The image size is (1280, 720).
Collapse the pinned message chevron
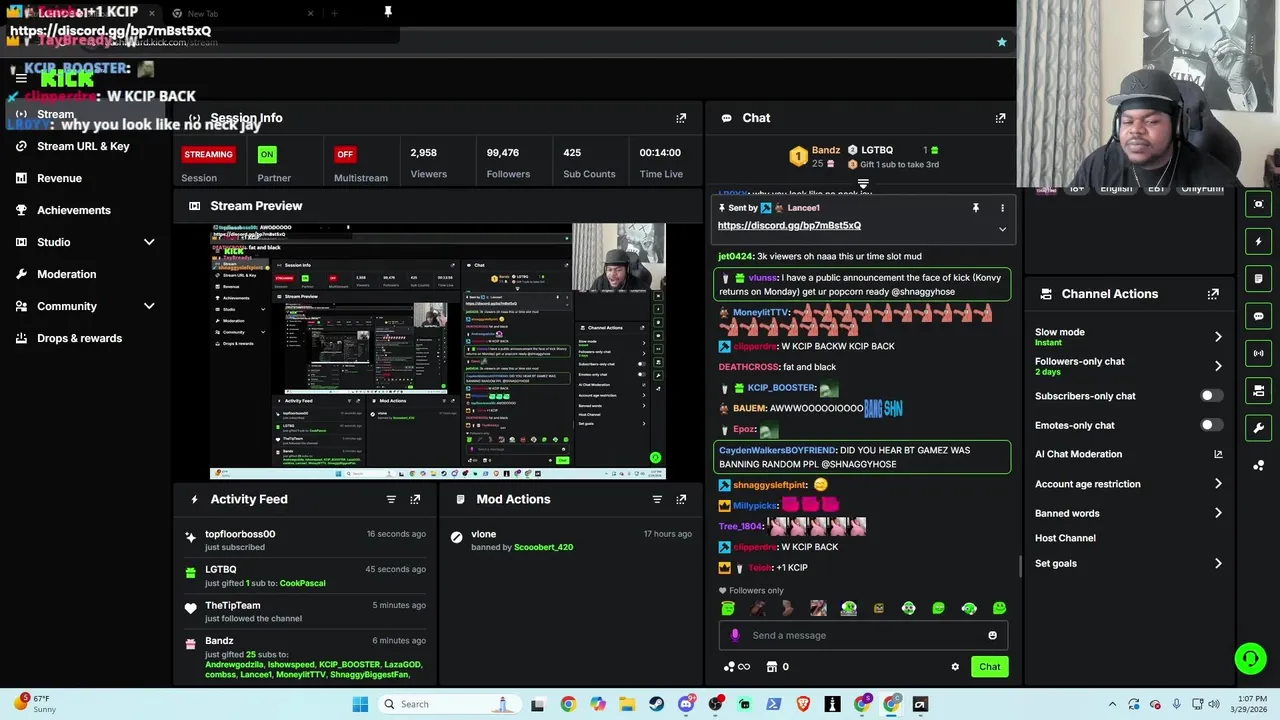pyautogui.click(x=1002, y=229)
